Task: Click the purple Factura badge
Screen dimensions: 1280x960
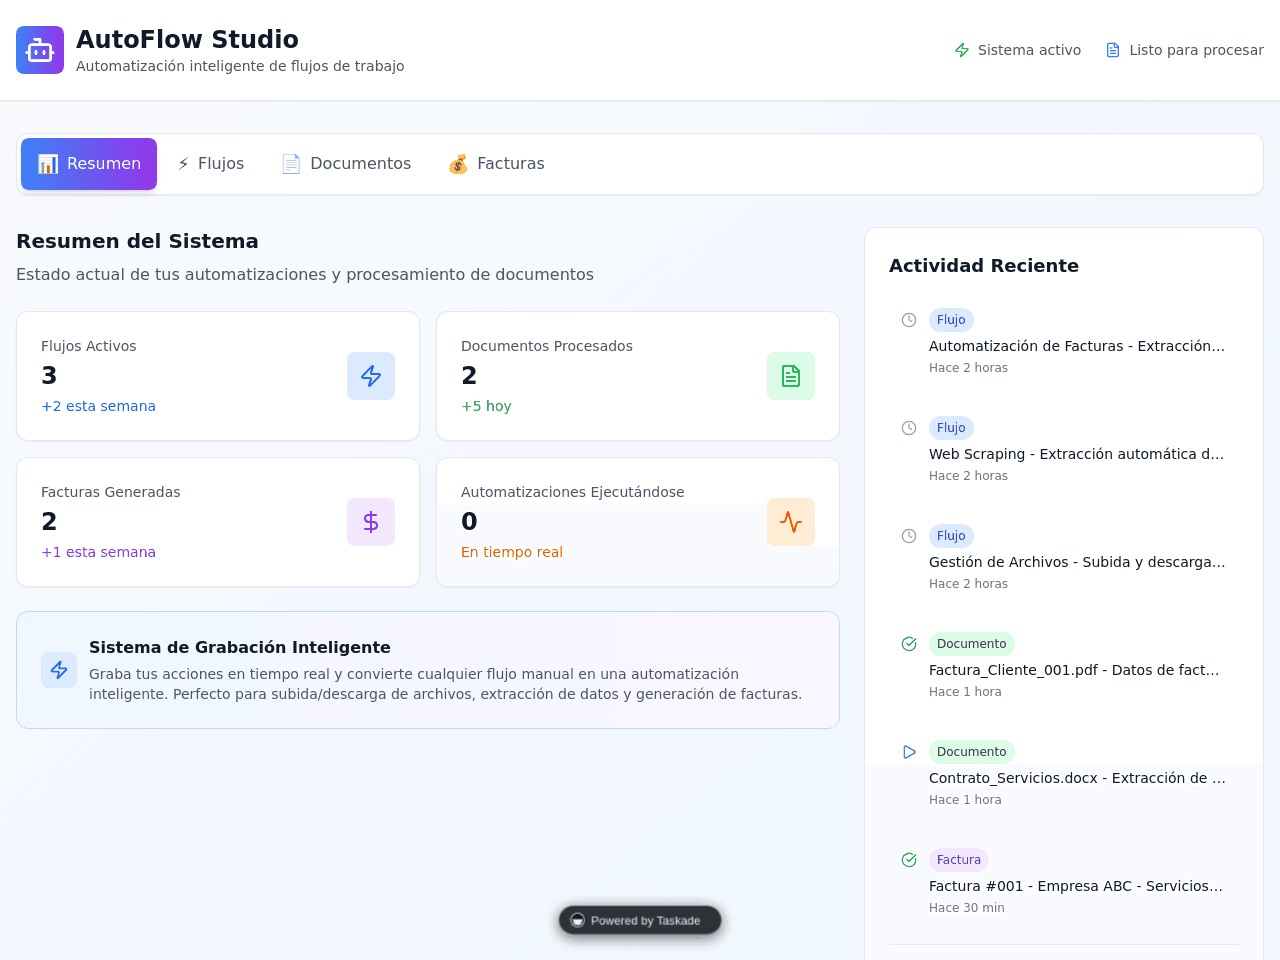Action: (x=959, y=860)
